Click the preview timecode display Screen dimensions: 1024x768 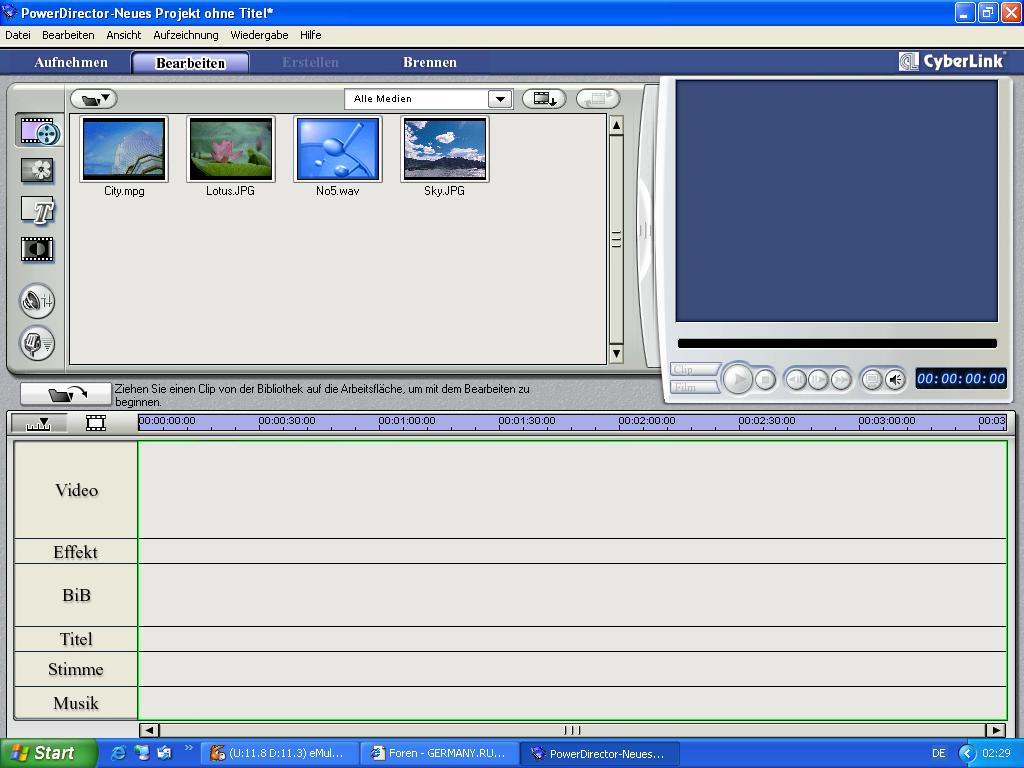pyautogui.click(x=961, y=379)
